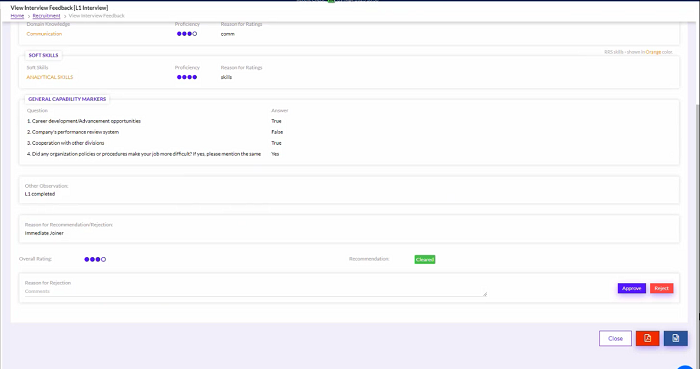Go to Home via breadcrumb
The width and height of the screenshot is (700, 369).
(x=17, y=16)
